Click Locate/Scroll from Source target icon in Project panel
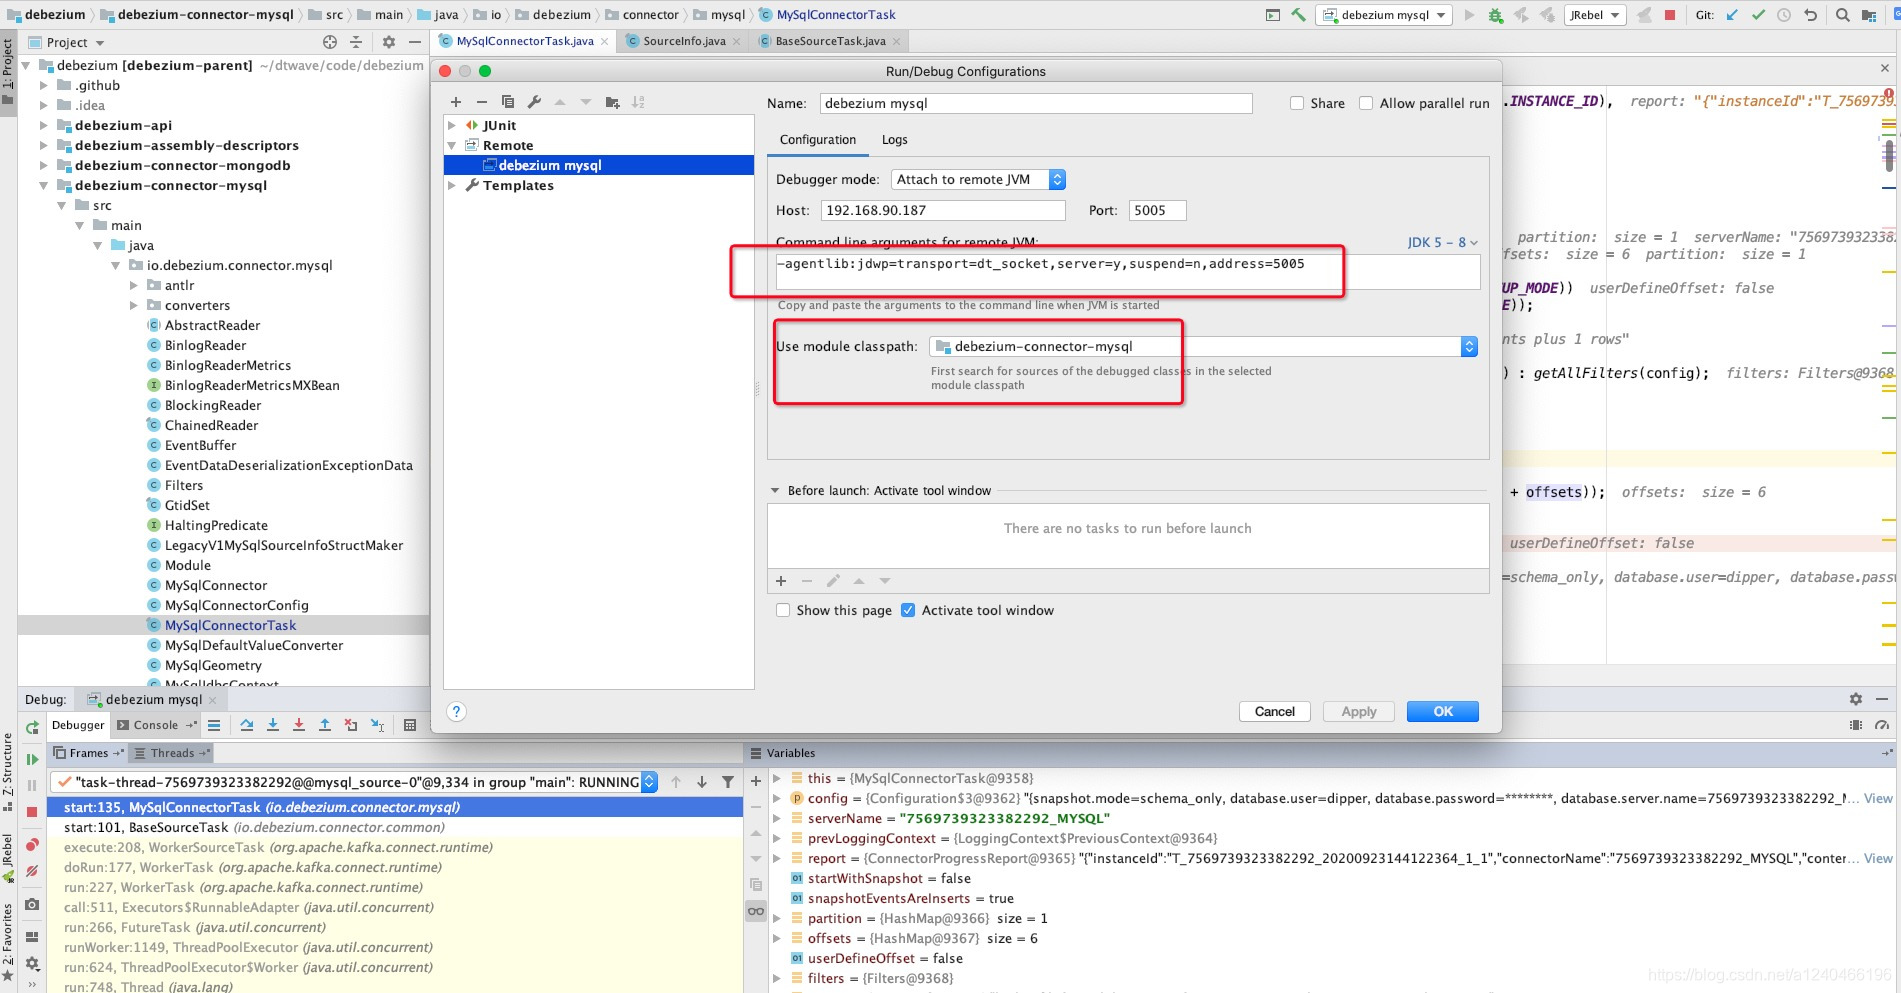Screen dimensions: 1901x993 [330, 42]
